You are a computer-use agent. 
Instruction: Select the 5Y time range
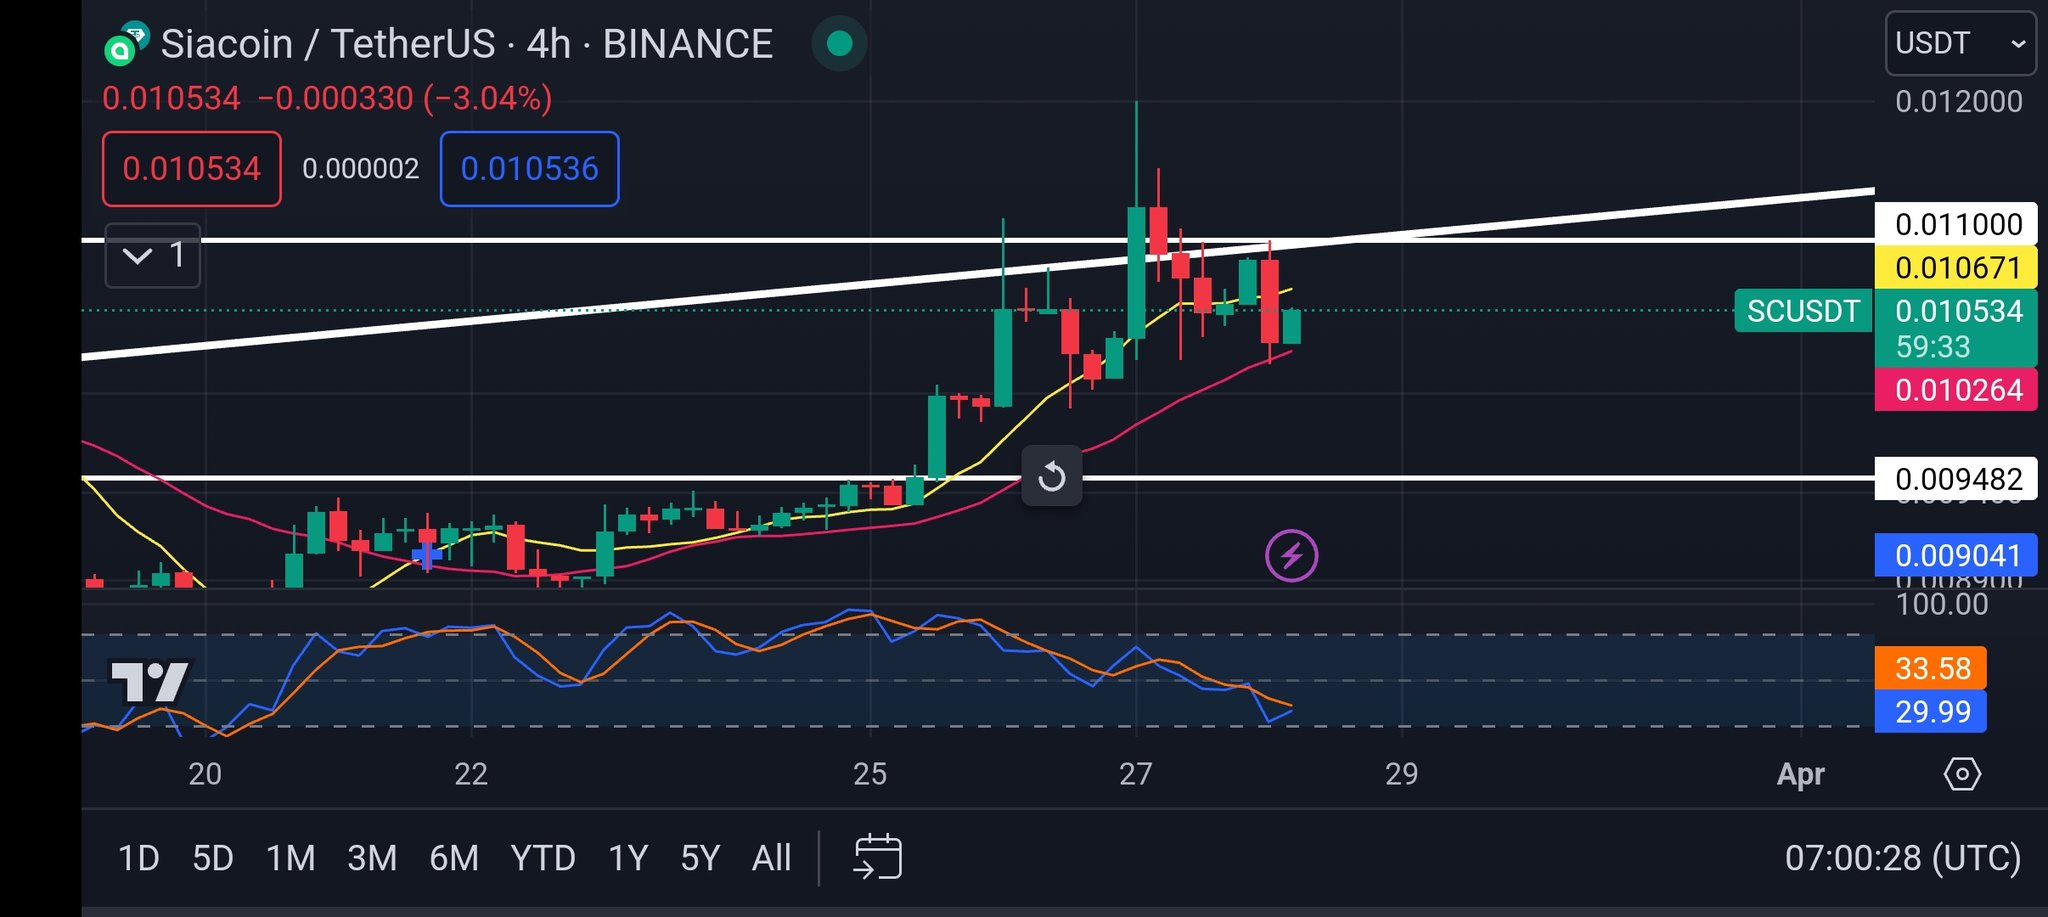point(700,858)
